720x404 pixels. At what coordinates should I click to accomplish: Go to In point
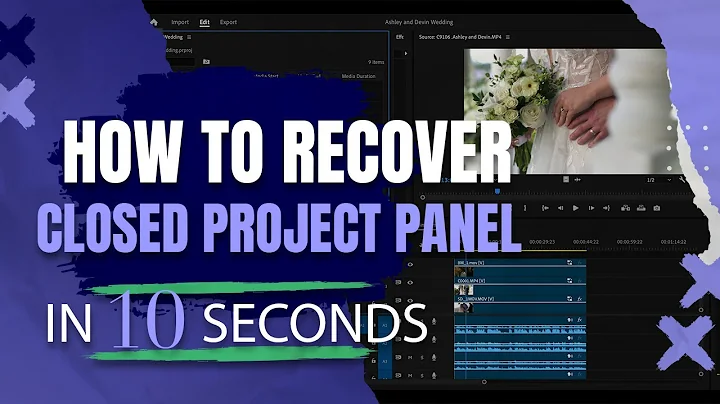coord(545,208)
